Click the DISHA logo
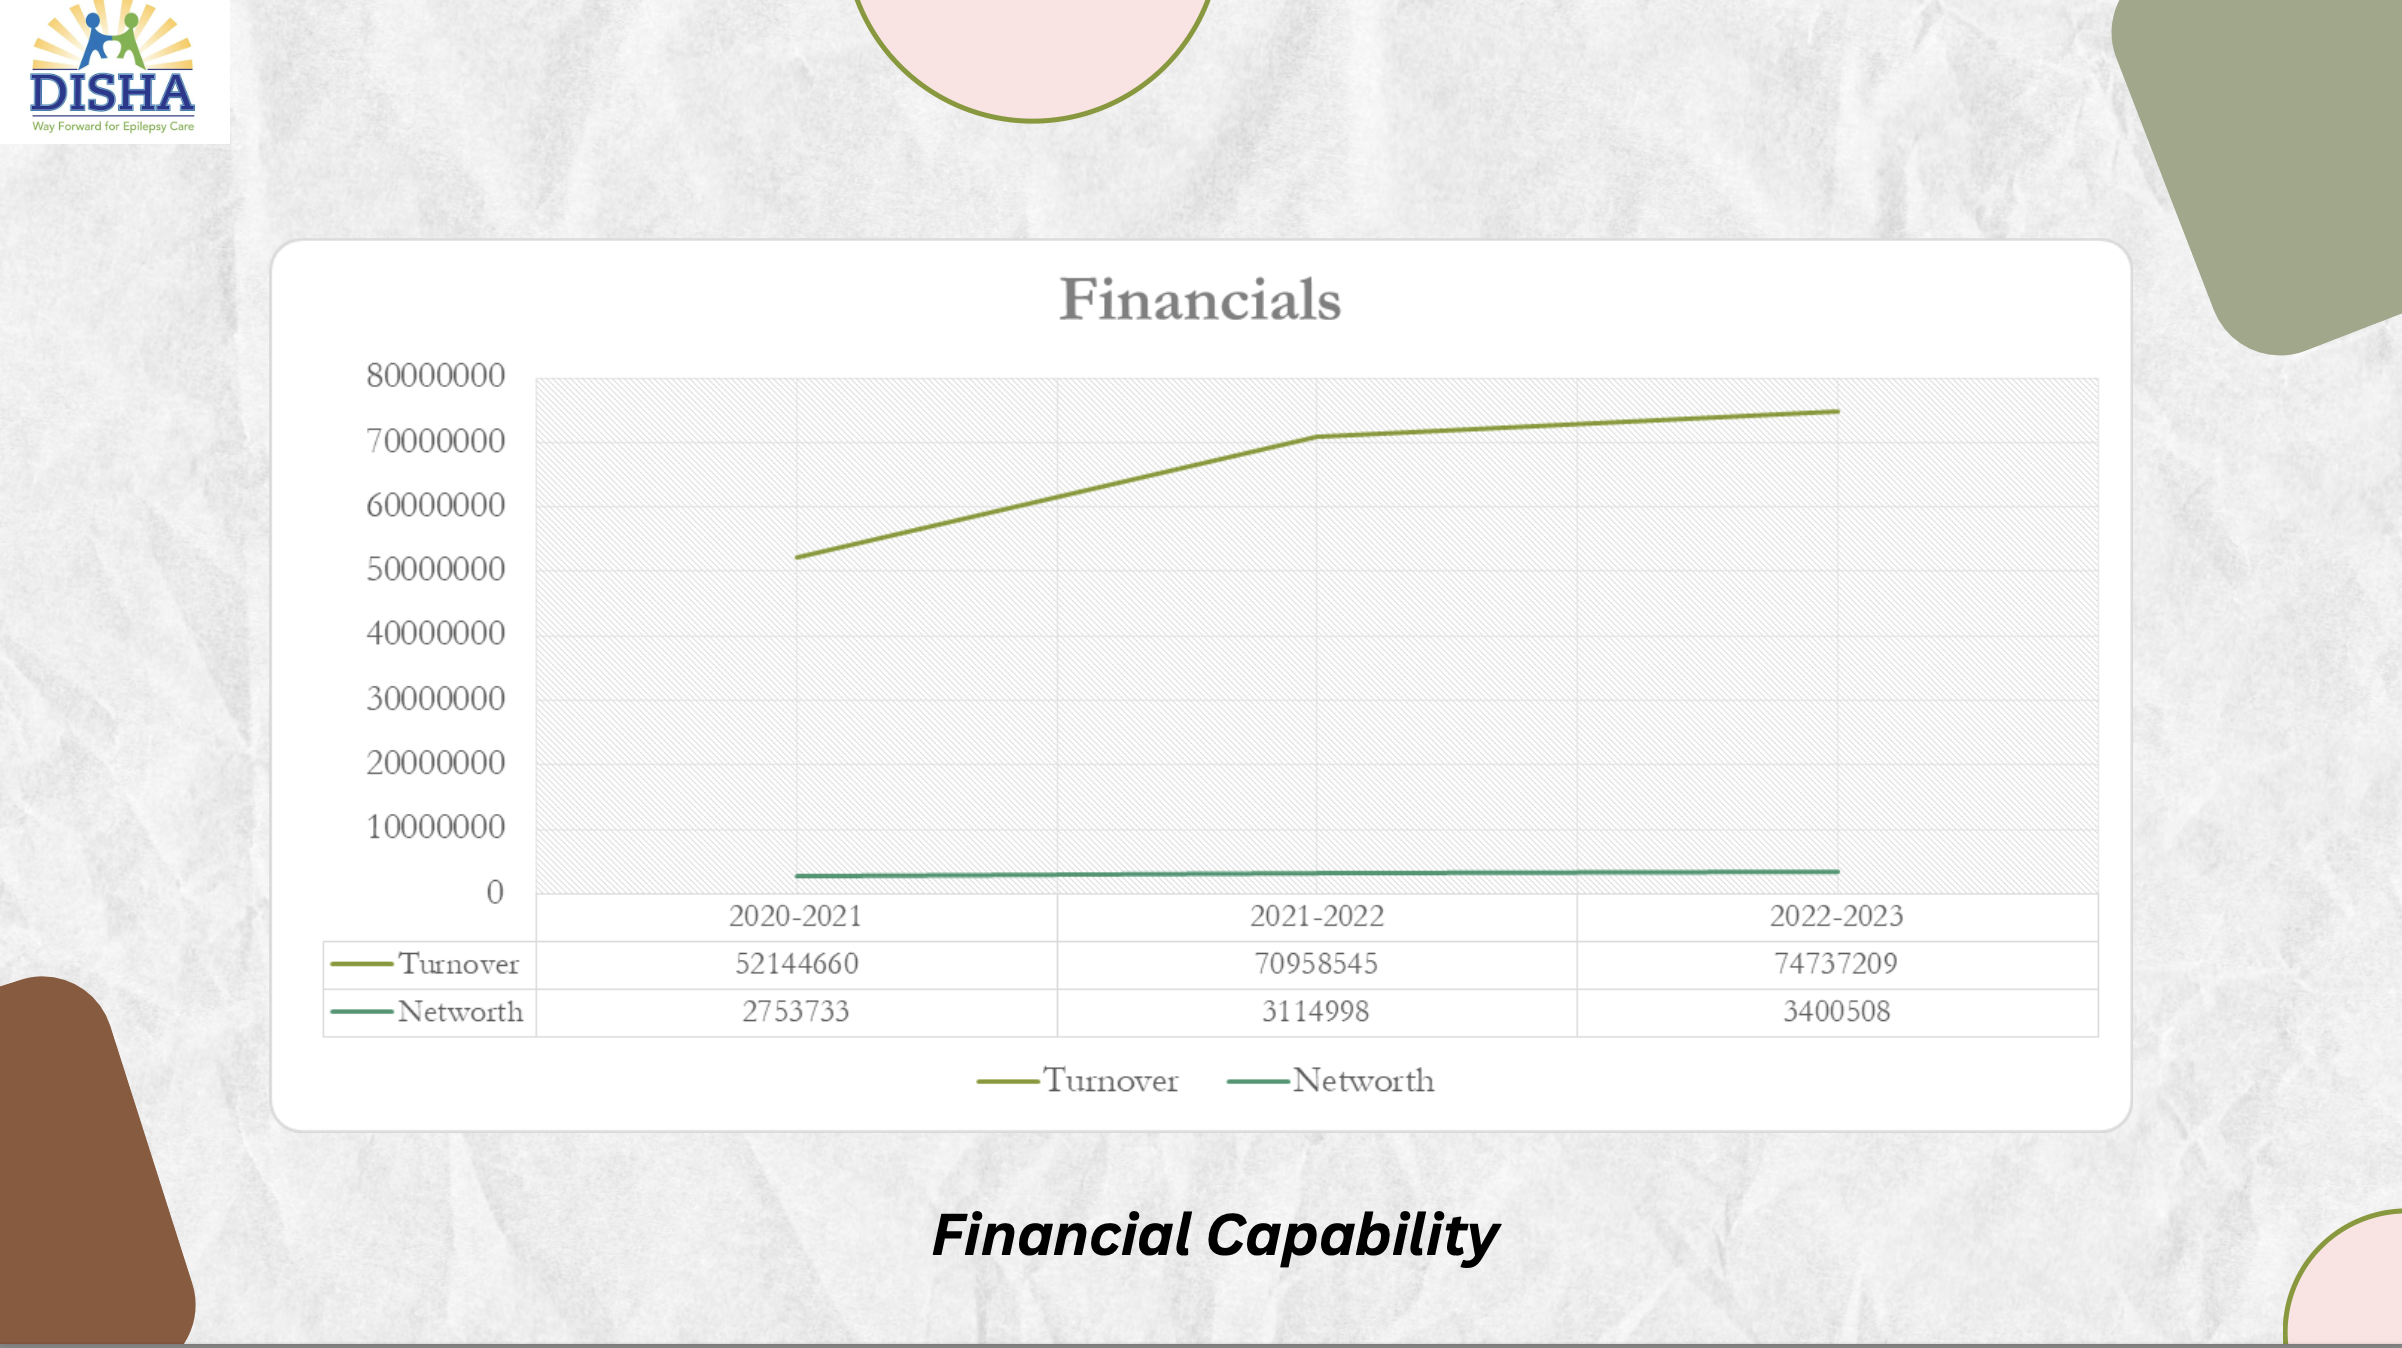 point(113,70)
